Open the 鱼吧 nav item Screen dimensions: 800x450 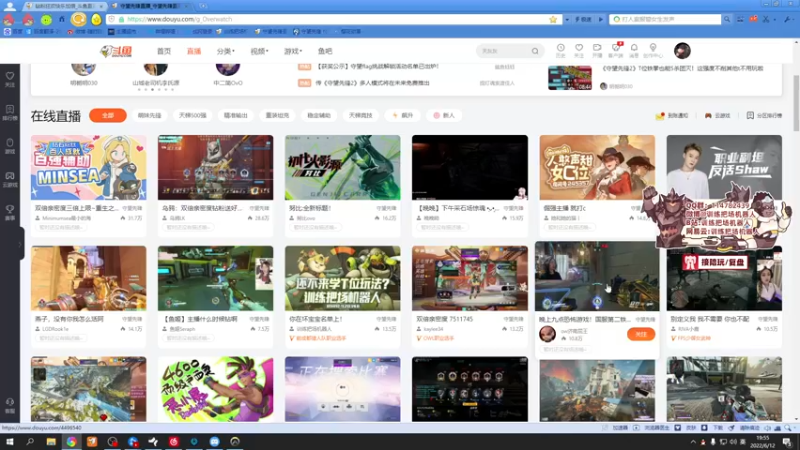tap(325, 51)
